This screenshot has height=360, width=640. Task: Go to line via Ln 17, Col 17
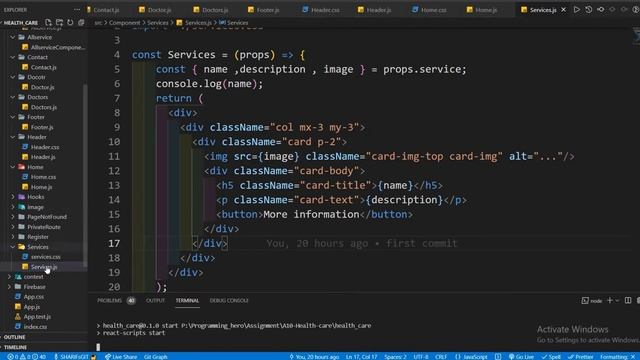[x=362, y=357]
